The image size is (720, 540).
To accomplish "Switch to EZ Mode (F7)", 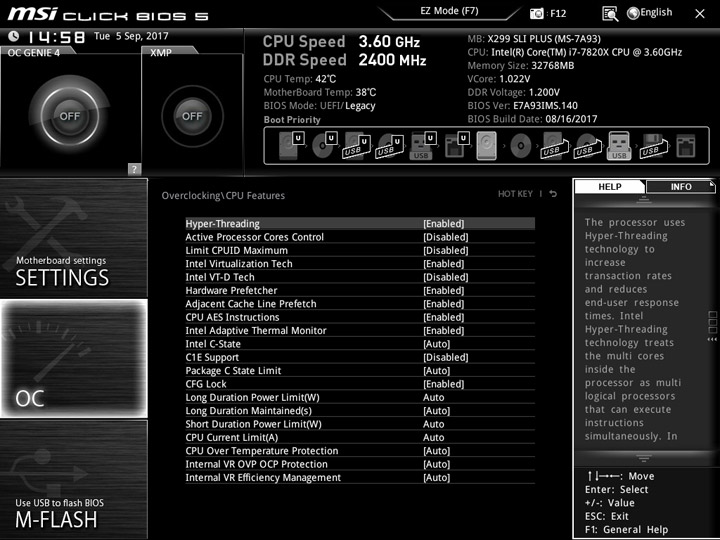I will pos(450,11).
